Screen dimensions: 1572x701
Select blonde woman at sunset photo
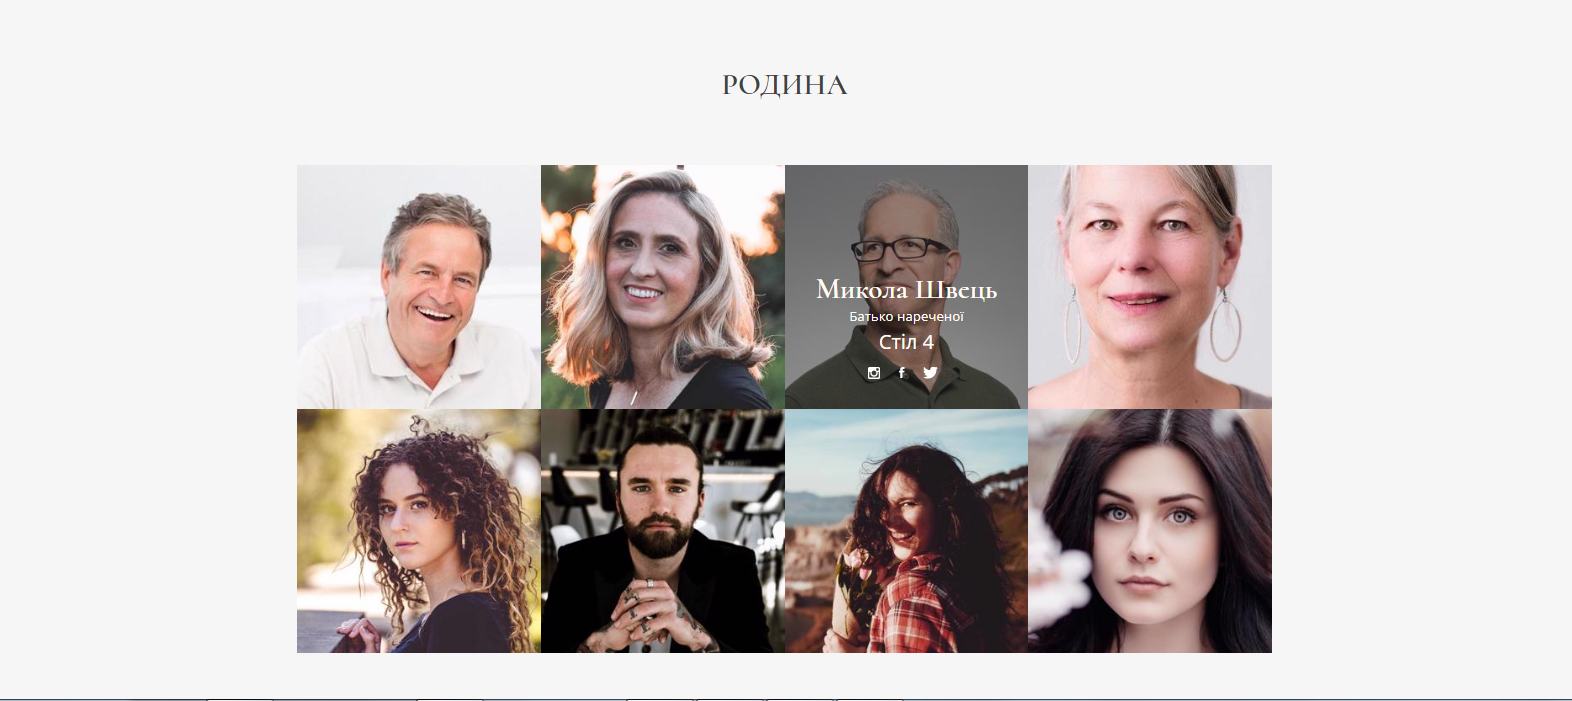click(x=663, y=287)
